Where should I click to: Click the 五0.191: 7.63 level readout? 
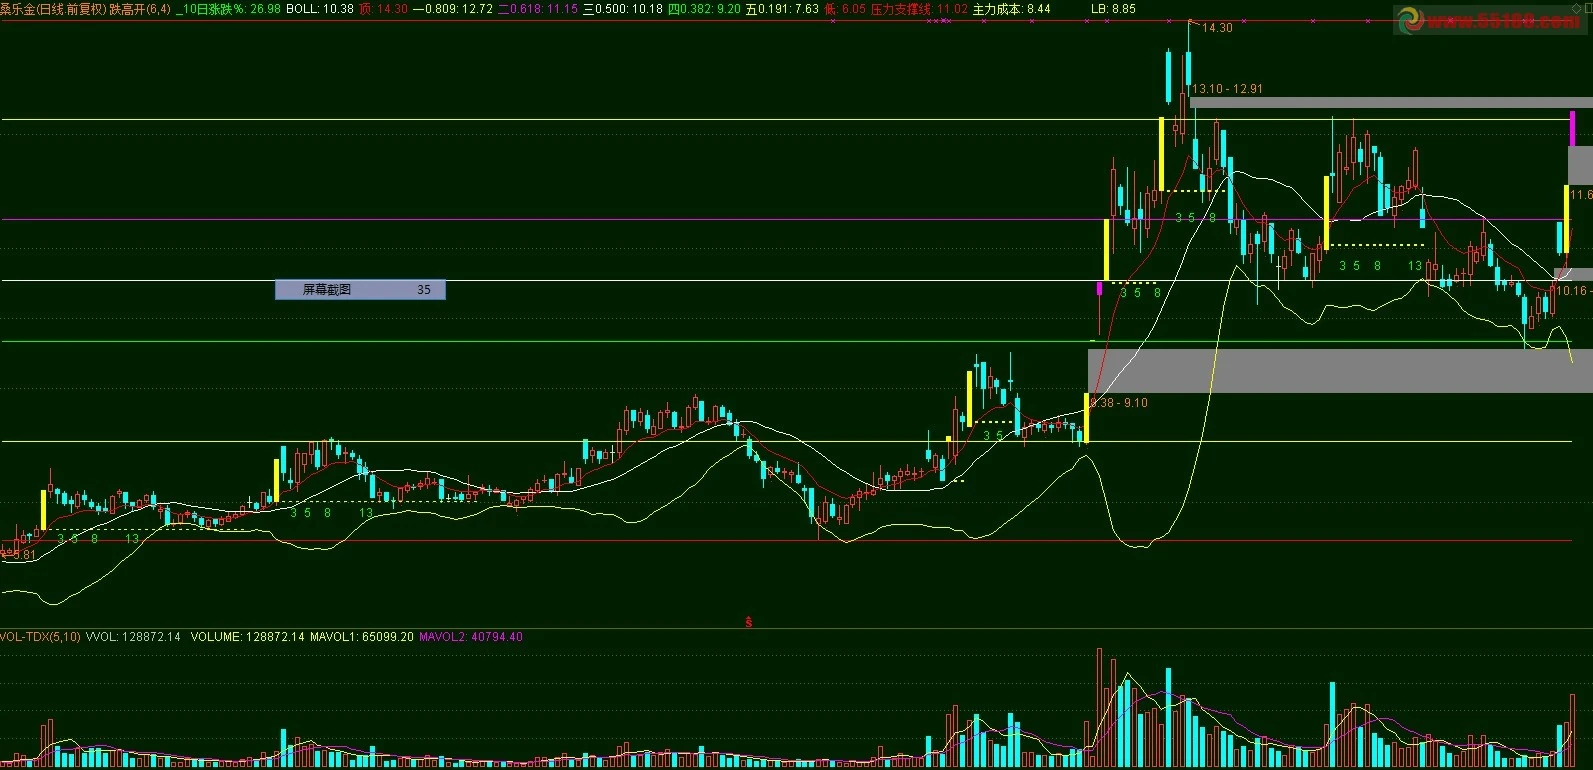[x=783, y=9]
